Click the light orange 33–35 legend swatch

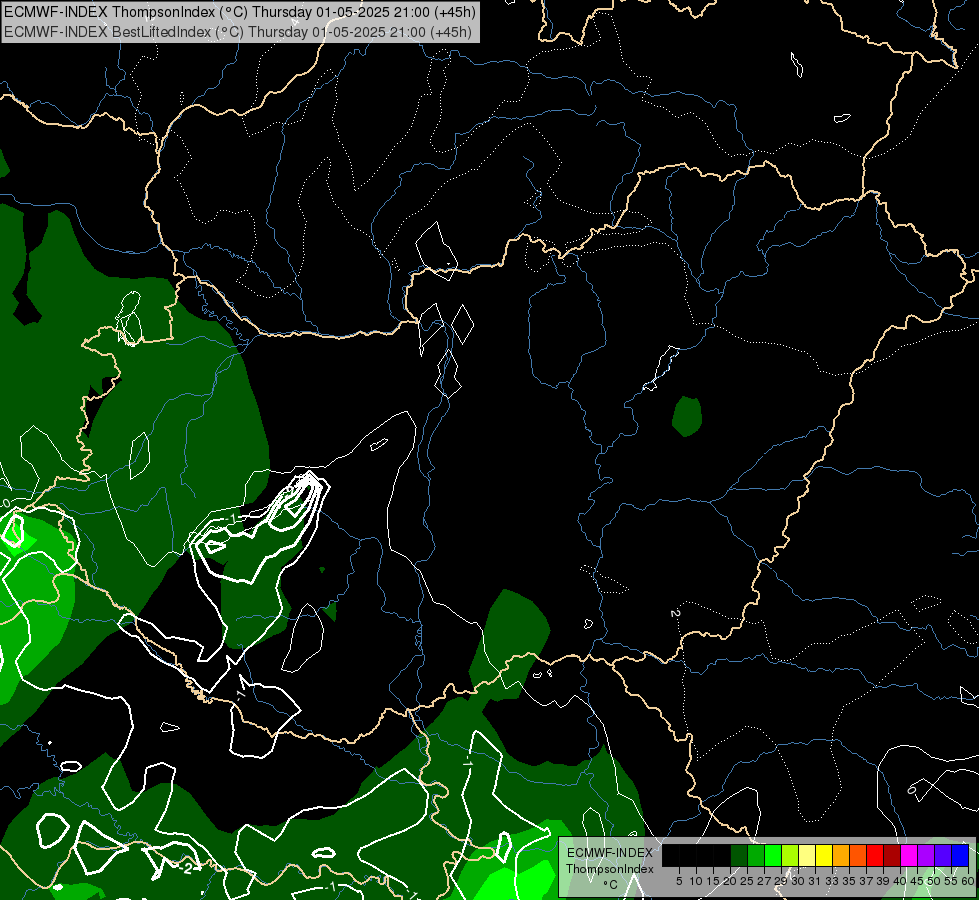coord(841,856)
